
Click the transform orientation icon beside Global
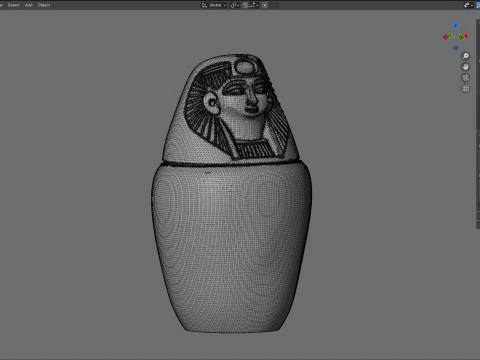tap(204, 5)
